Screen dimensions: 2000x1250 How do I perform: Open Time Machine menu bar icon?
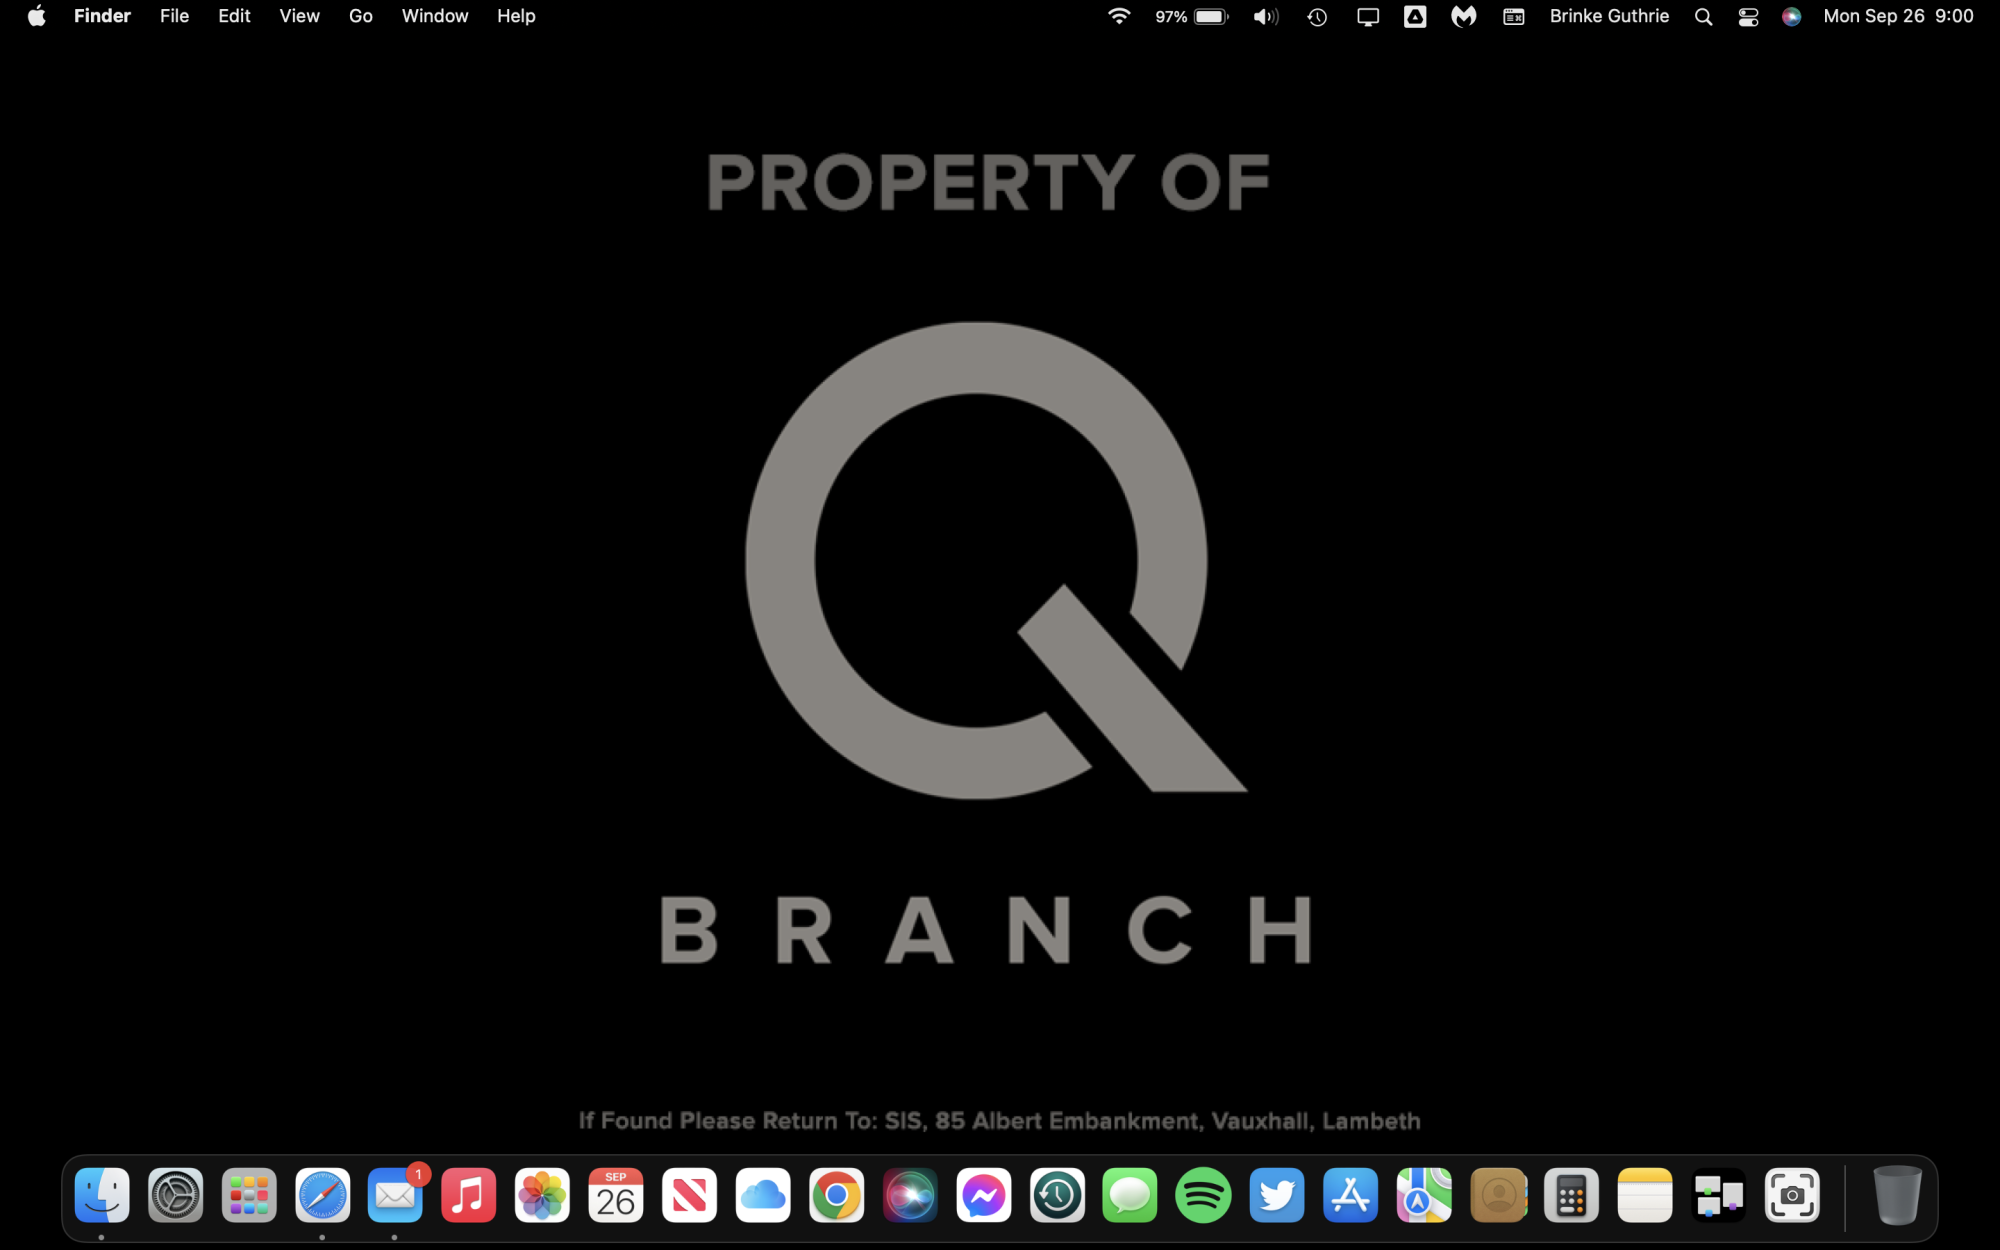1317,16
